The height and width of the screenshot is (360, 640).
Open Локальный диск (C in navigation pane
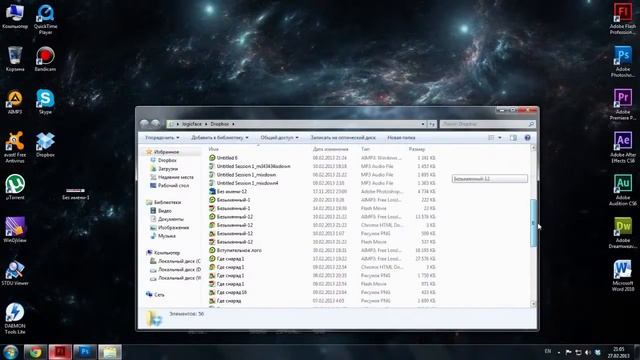(x=179, y=261)
